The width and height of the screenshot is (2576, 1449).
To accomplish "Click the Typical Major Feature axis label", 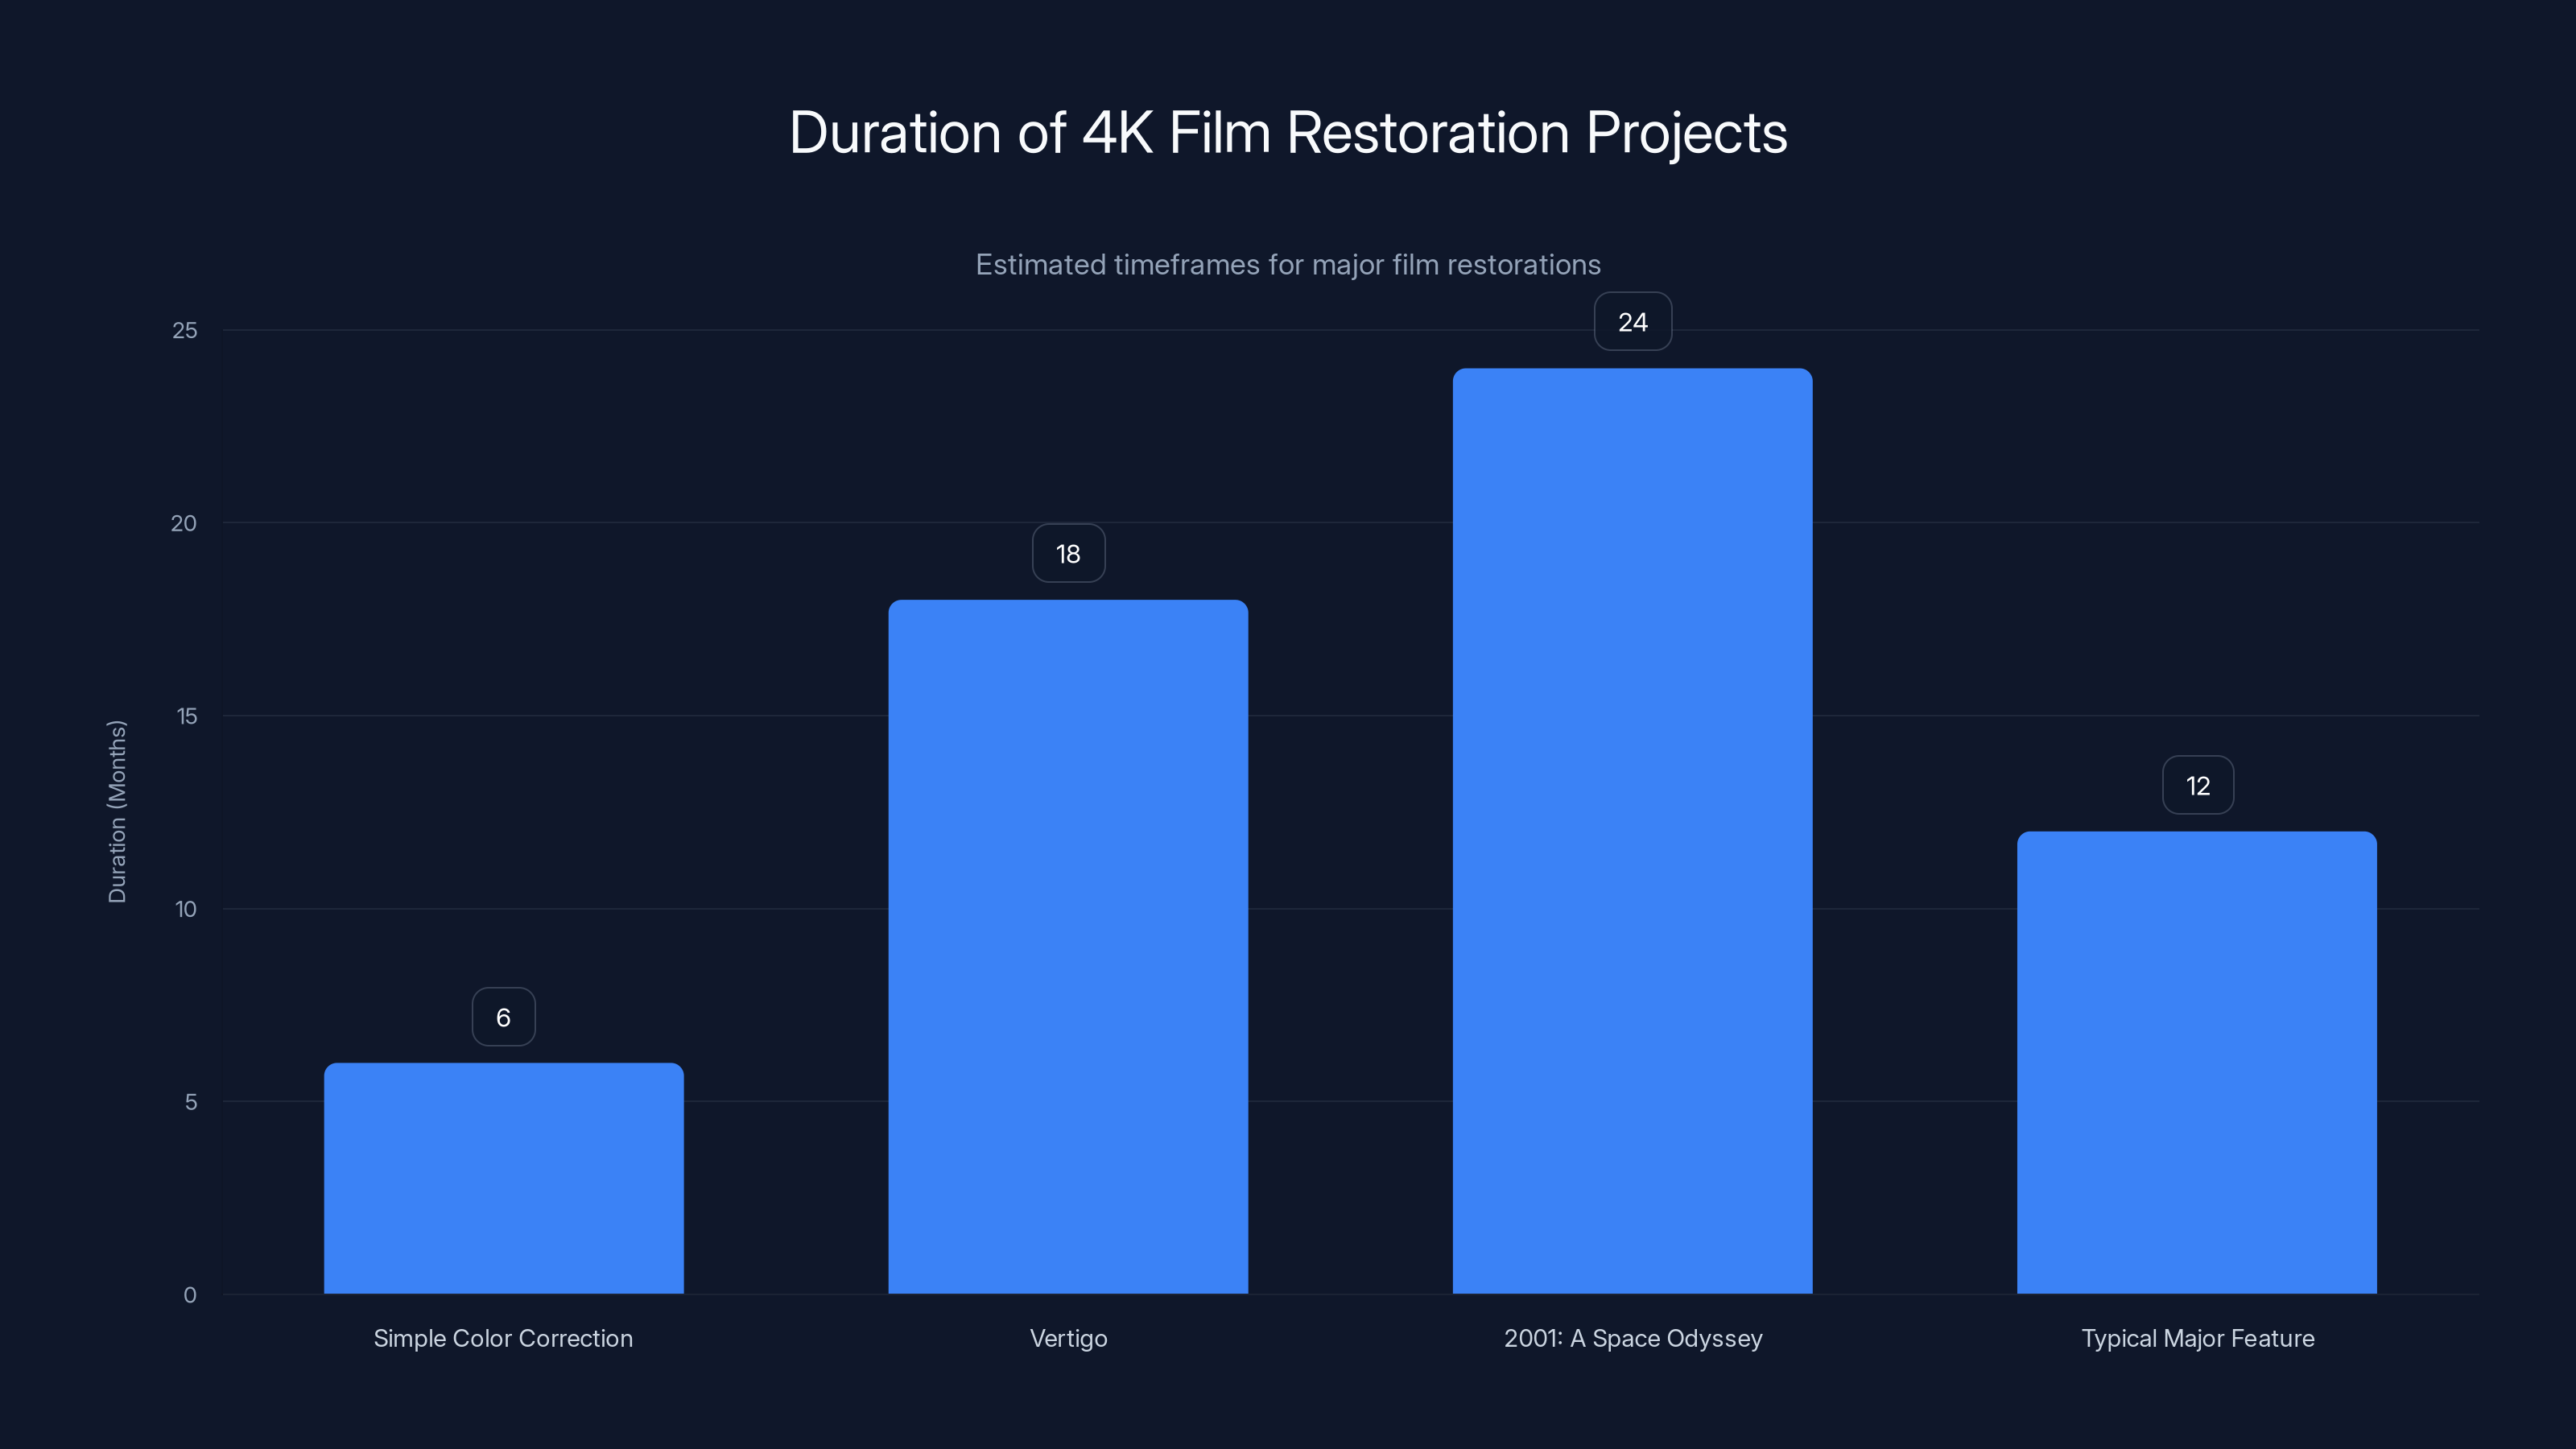I will click(x=2198, y=1338).
